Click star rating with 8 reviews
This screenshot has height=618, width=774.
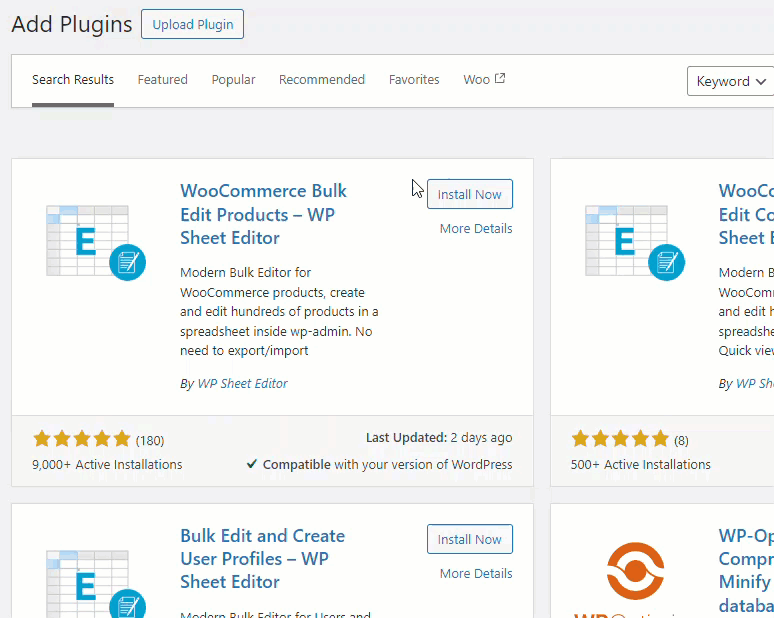(620, 439)
